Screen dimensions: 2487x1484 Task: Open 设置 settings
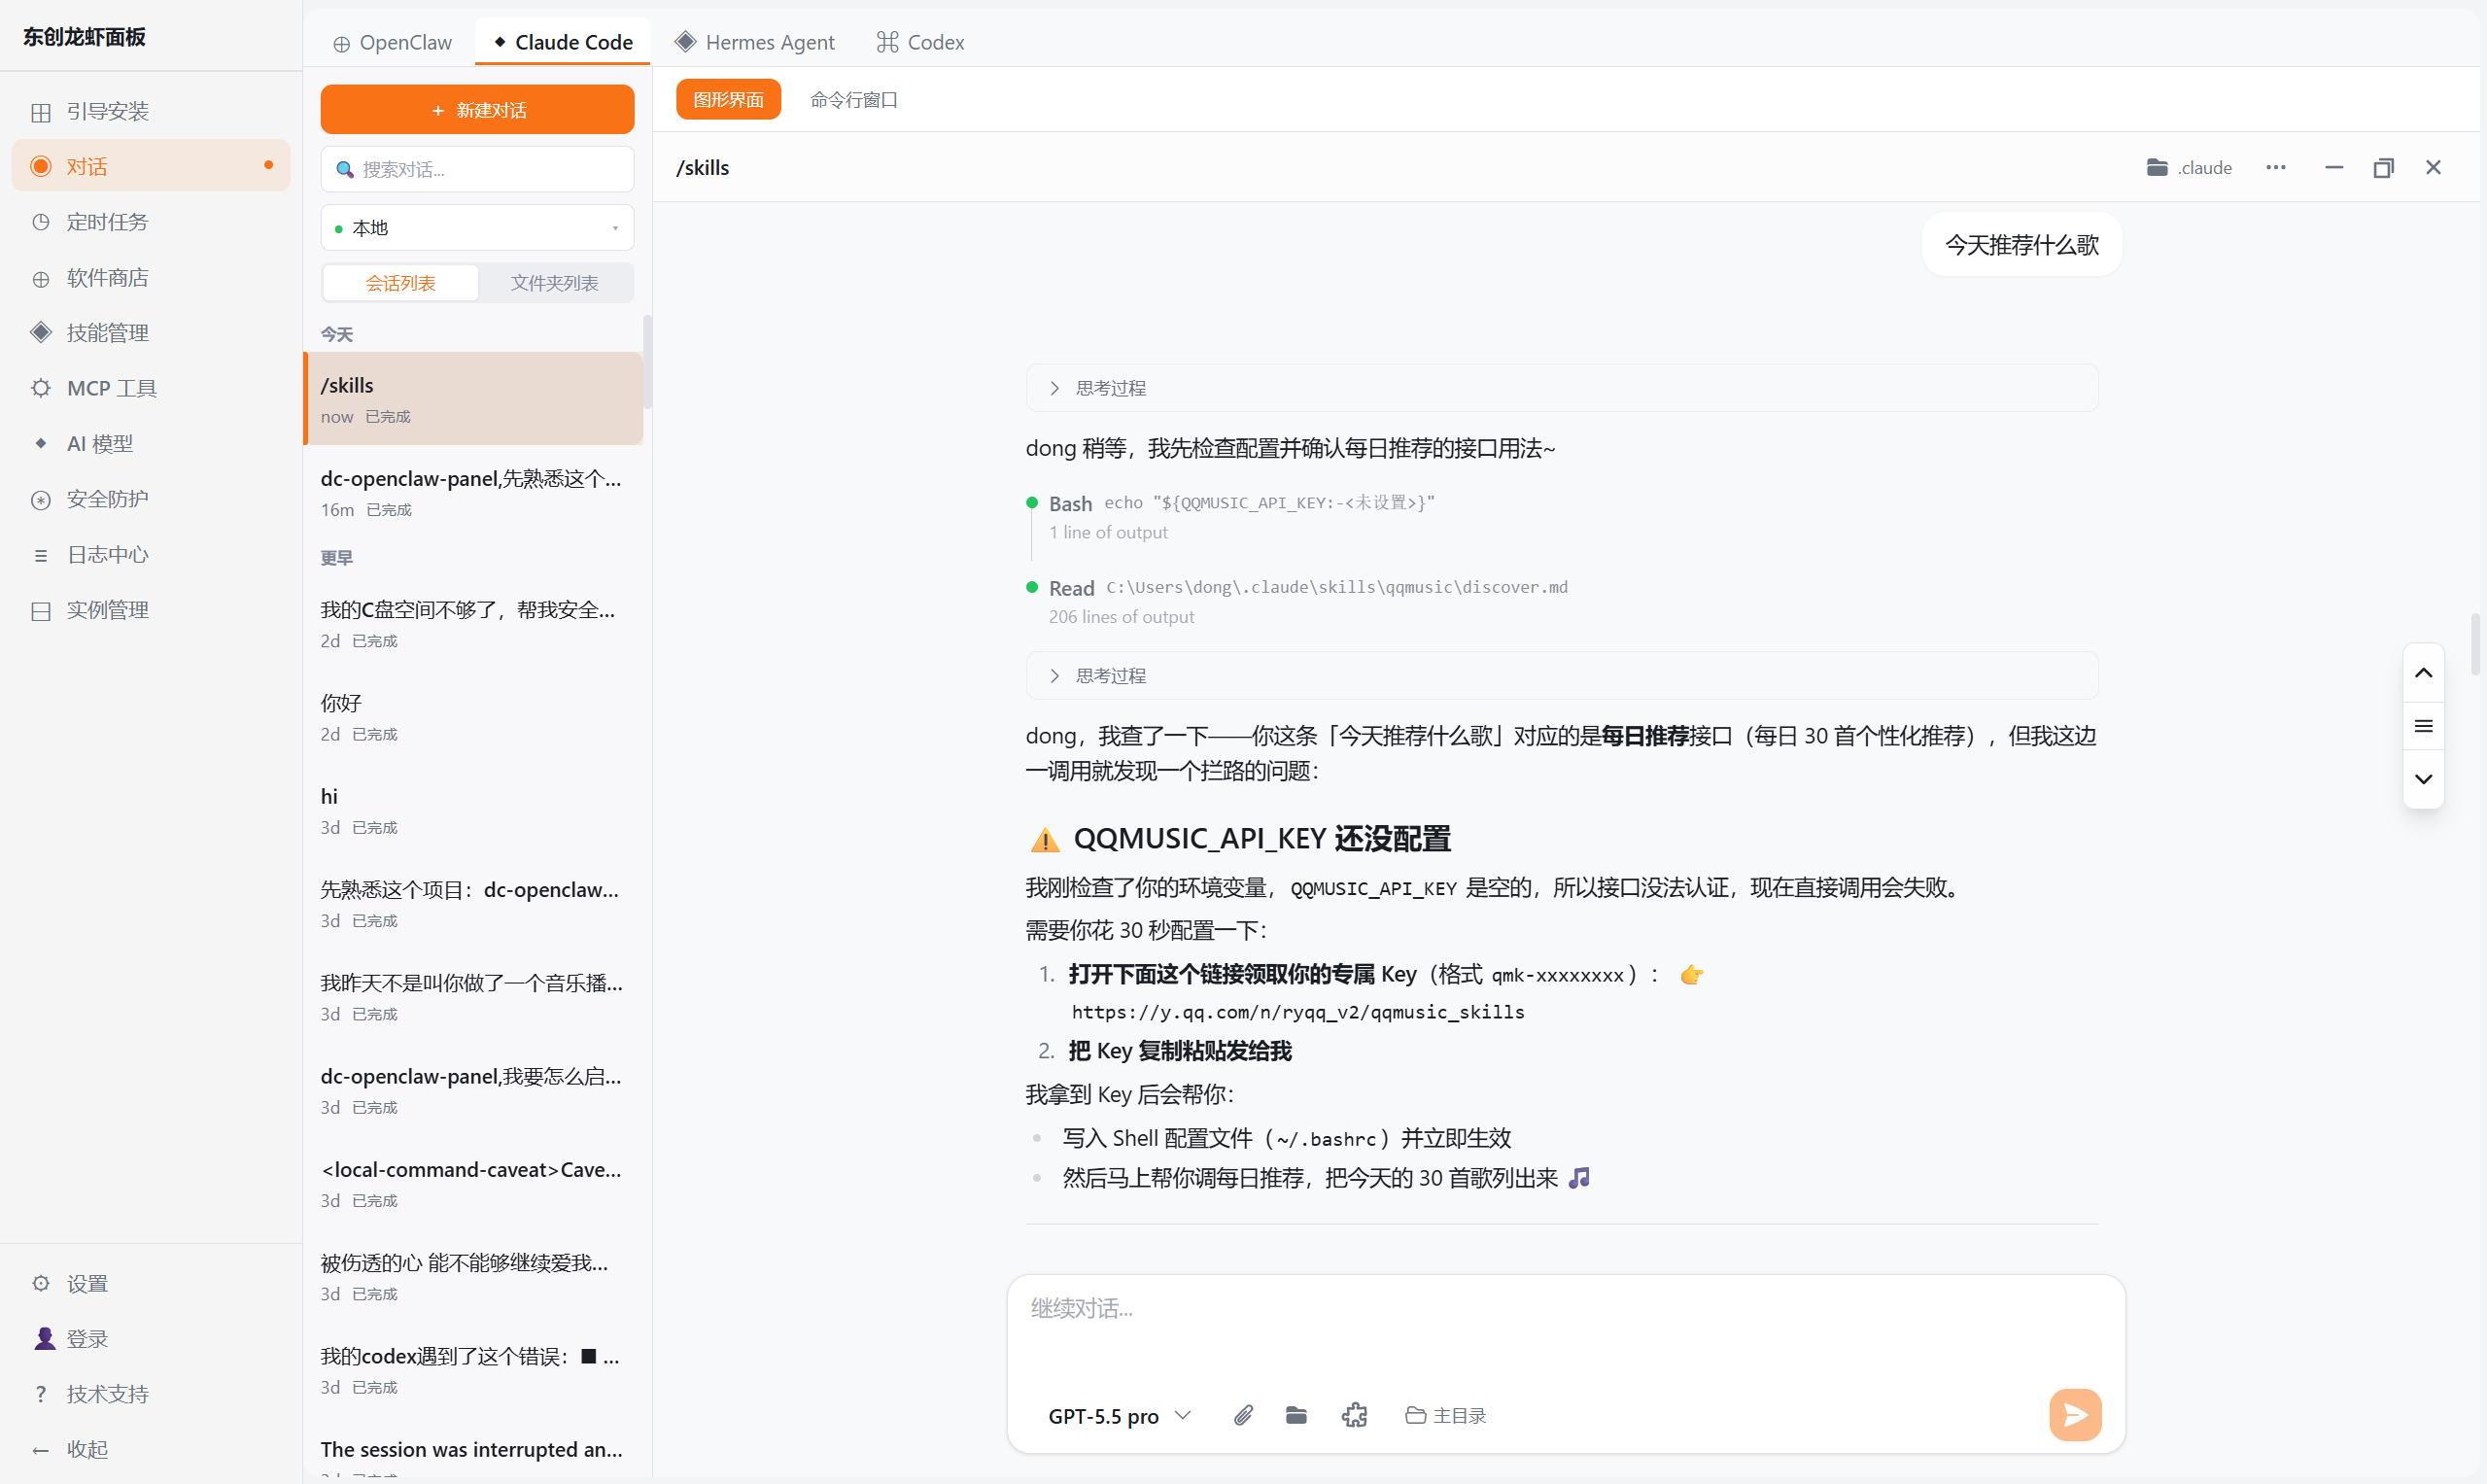click(151, 1283)
